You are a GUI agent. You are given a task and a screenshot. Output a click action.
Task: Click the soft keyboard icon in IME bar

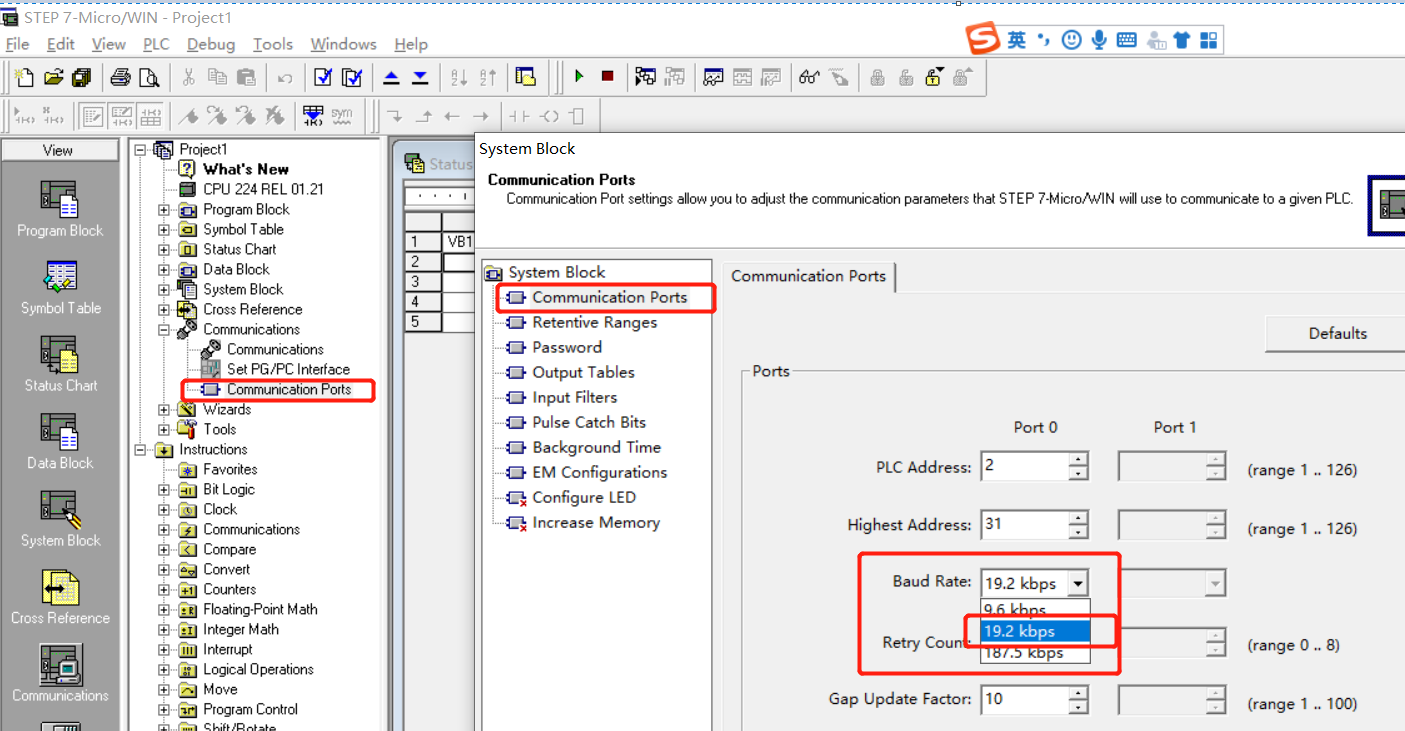pos(1126,40)
